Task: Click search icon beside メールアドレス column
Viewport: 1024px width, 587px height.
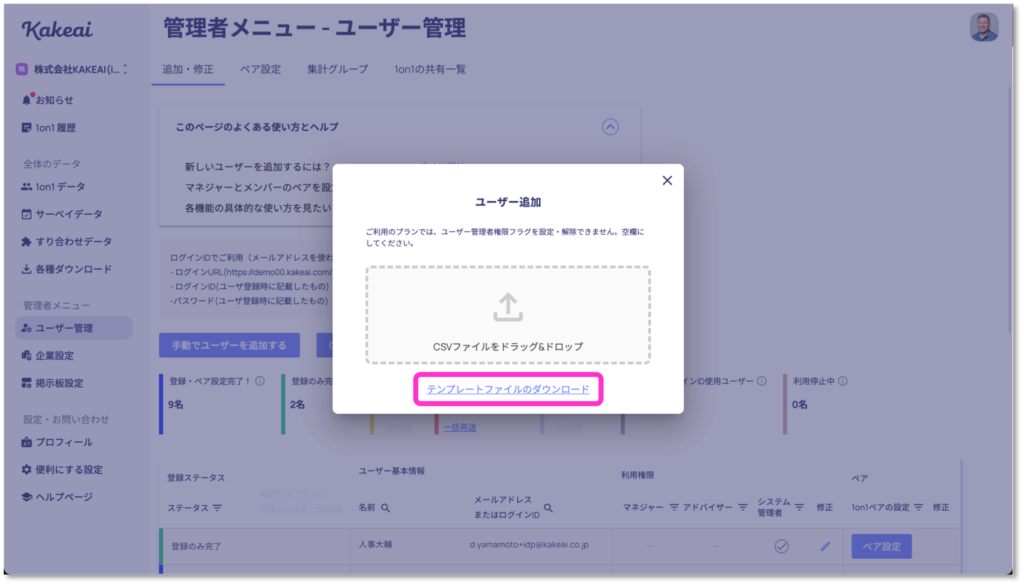Action: (x=549, y=508)
